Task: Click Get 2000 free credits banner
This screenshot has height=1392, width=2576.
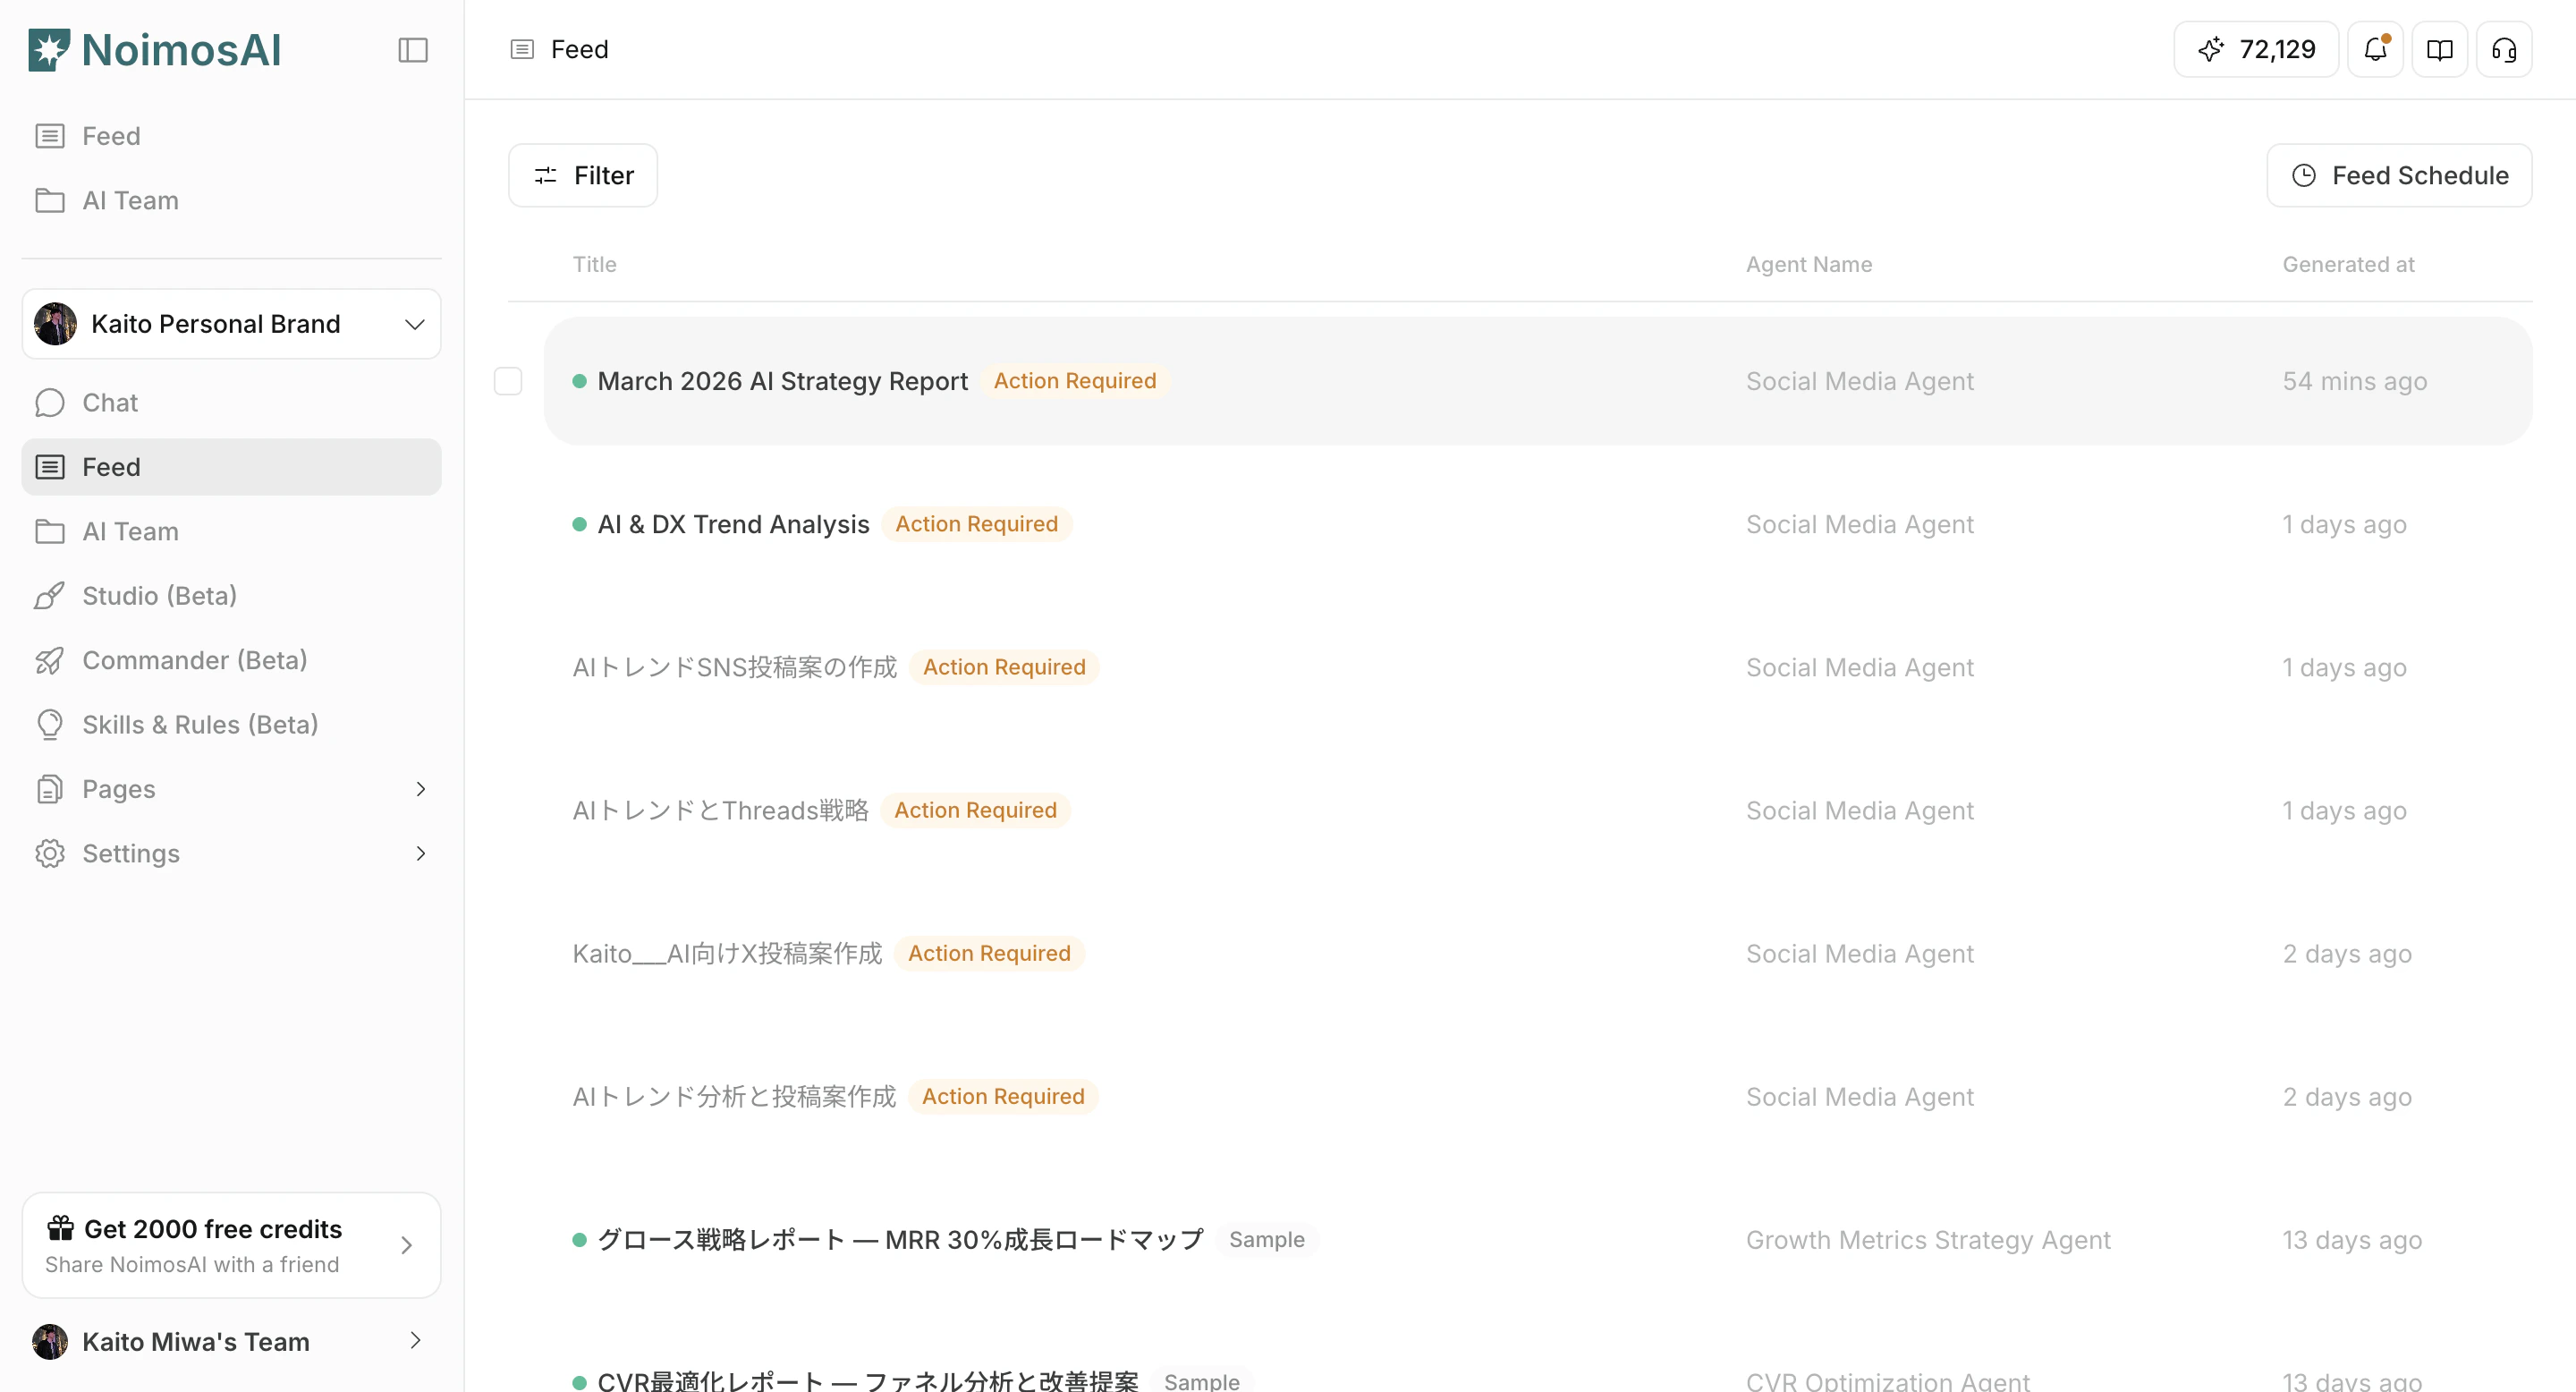Action: click(x=231, y=1245)
